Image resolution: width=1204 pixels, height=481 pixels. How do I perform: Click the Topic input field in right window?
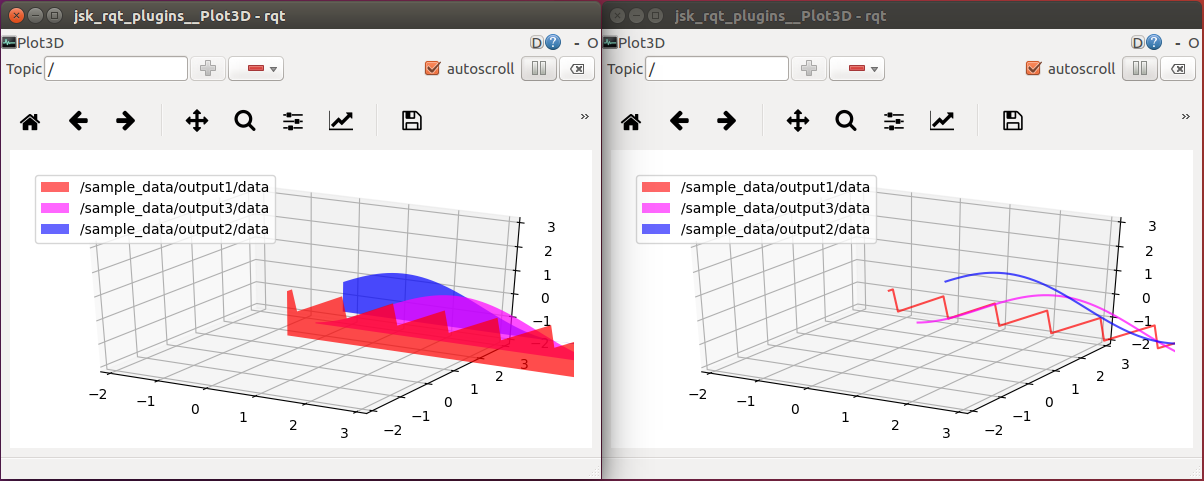717,69
